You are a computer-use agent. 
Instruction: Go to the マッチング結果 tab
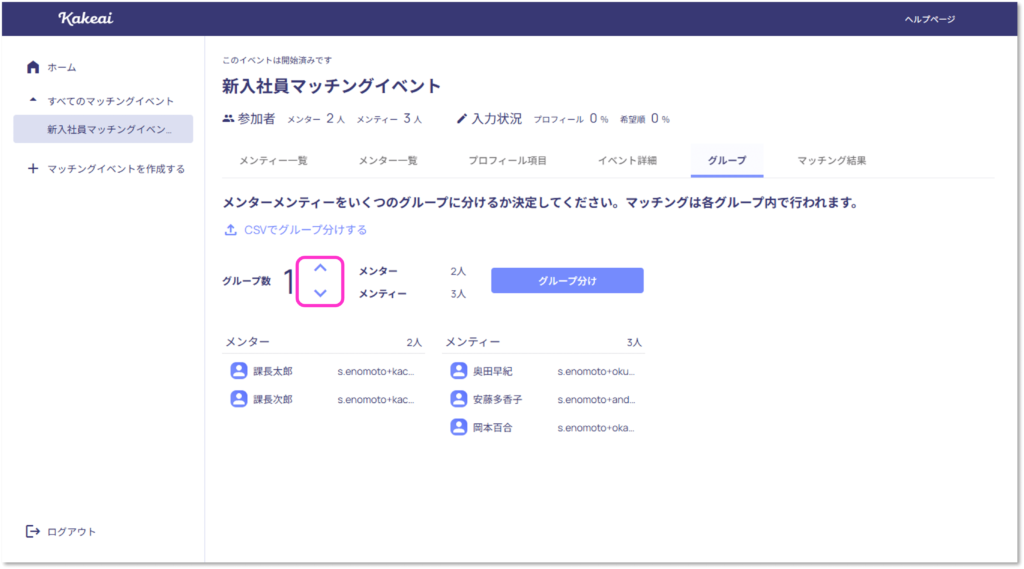tap(831, 160)
